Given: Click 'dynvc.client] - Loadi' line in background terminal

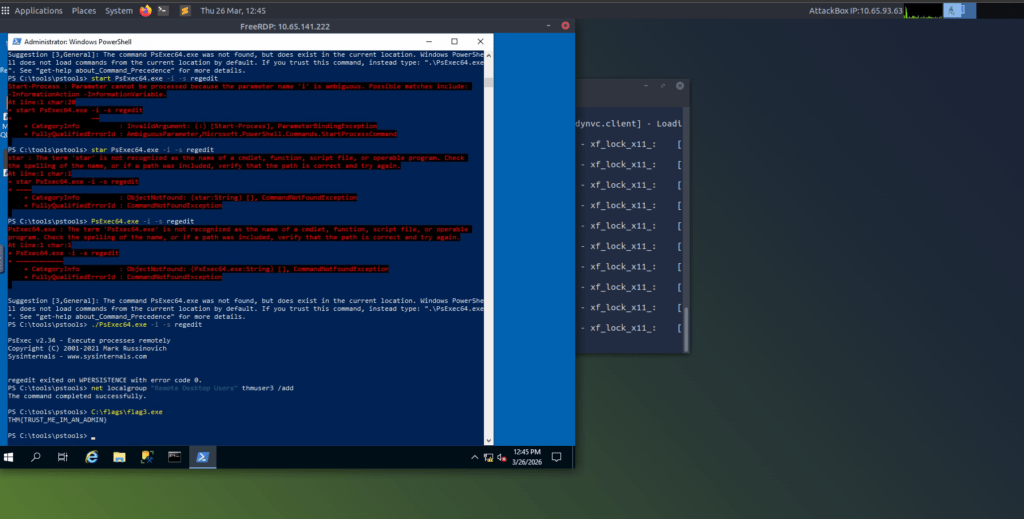Looking at the screenshot, I should coord(628,123).
